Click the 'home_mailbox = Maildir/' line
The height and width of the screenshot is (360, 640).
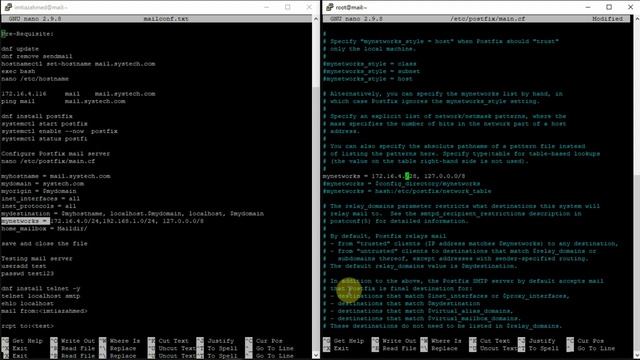tap(44, 229)
